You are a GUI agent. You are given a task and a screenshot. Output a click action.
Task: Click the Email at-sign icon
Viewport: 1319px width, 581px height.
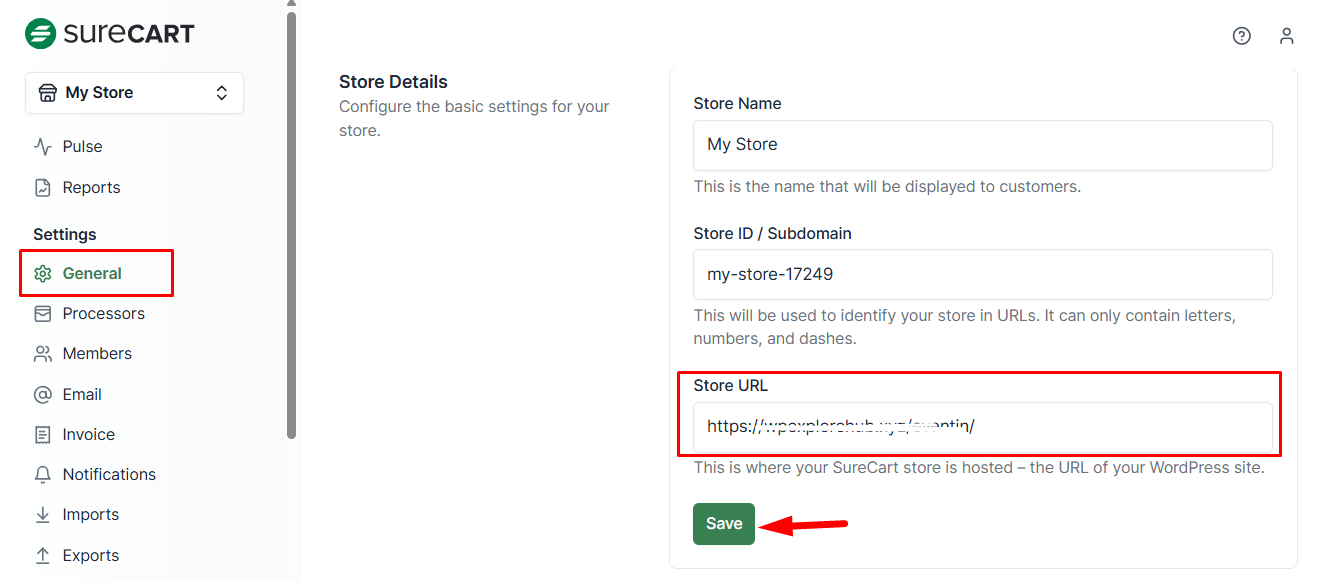click(x=42, y=395)
